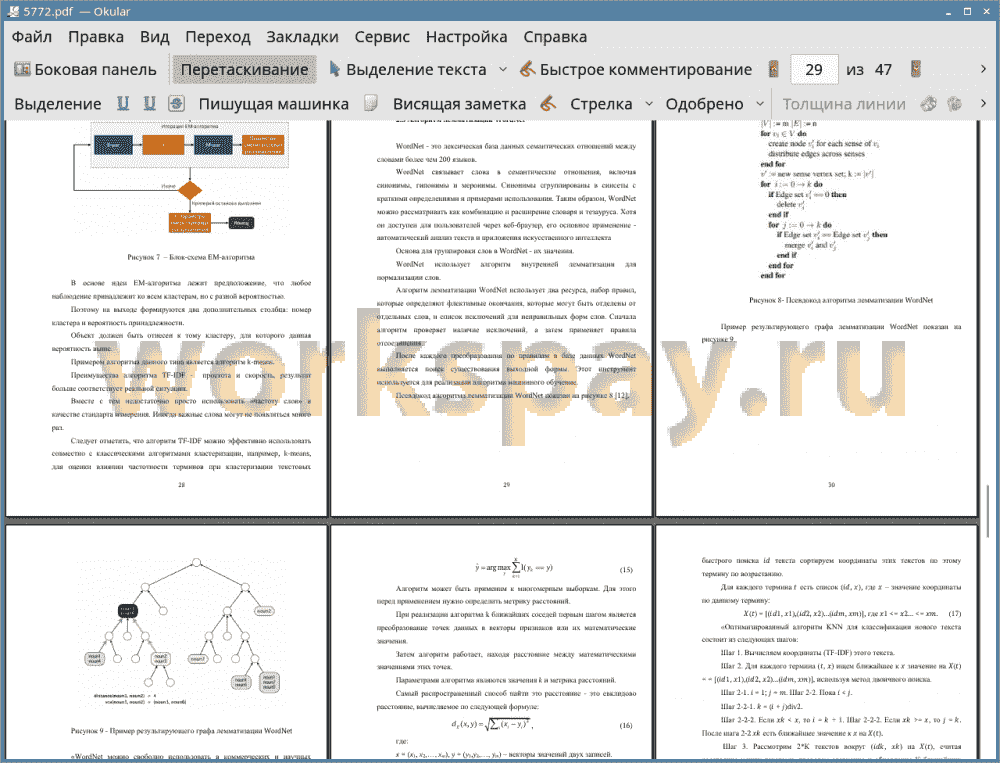Click the page with WordNet graph tree figure
The image size is (1000, 763).
(166, 642)
